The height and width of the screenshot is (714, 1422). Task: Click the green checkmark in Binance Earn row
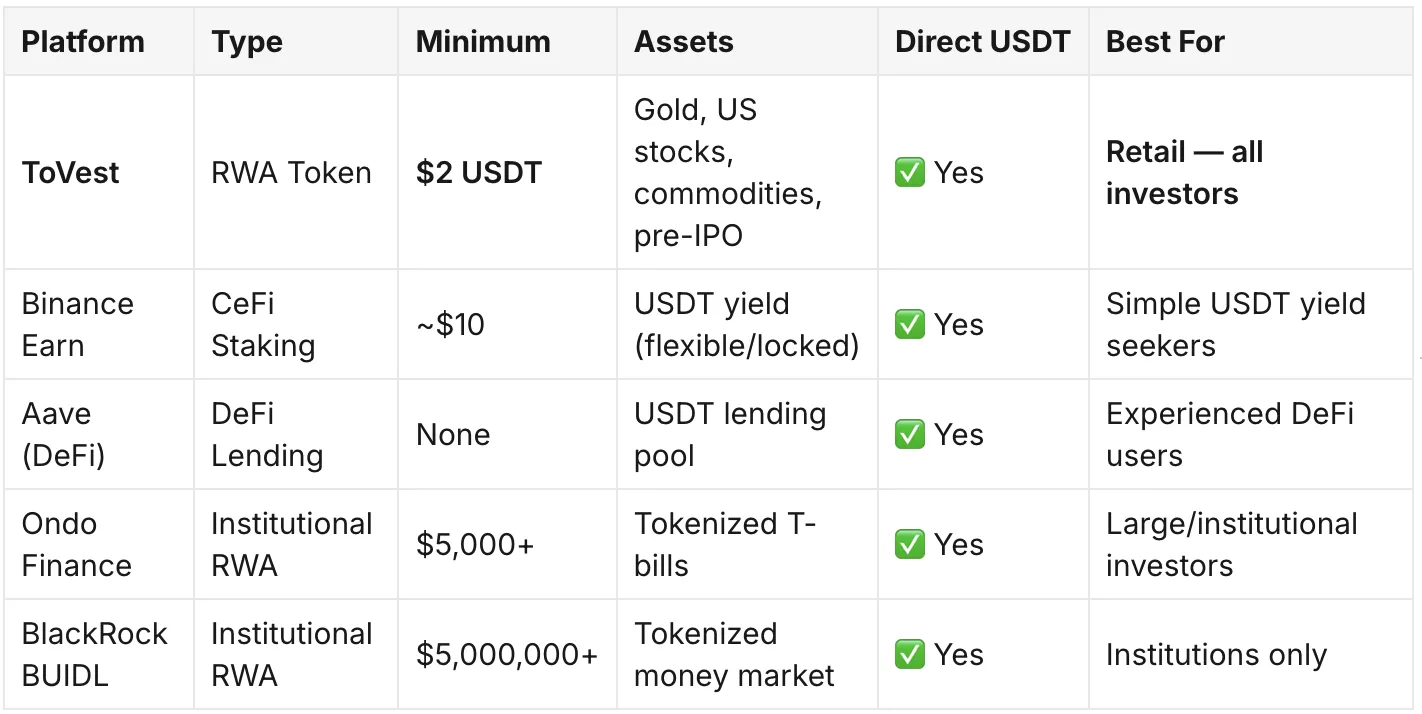tap(910, 325)
